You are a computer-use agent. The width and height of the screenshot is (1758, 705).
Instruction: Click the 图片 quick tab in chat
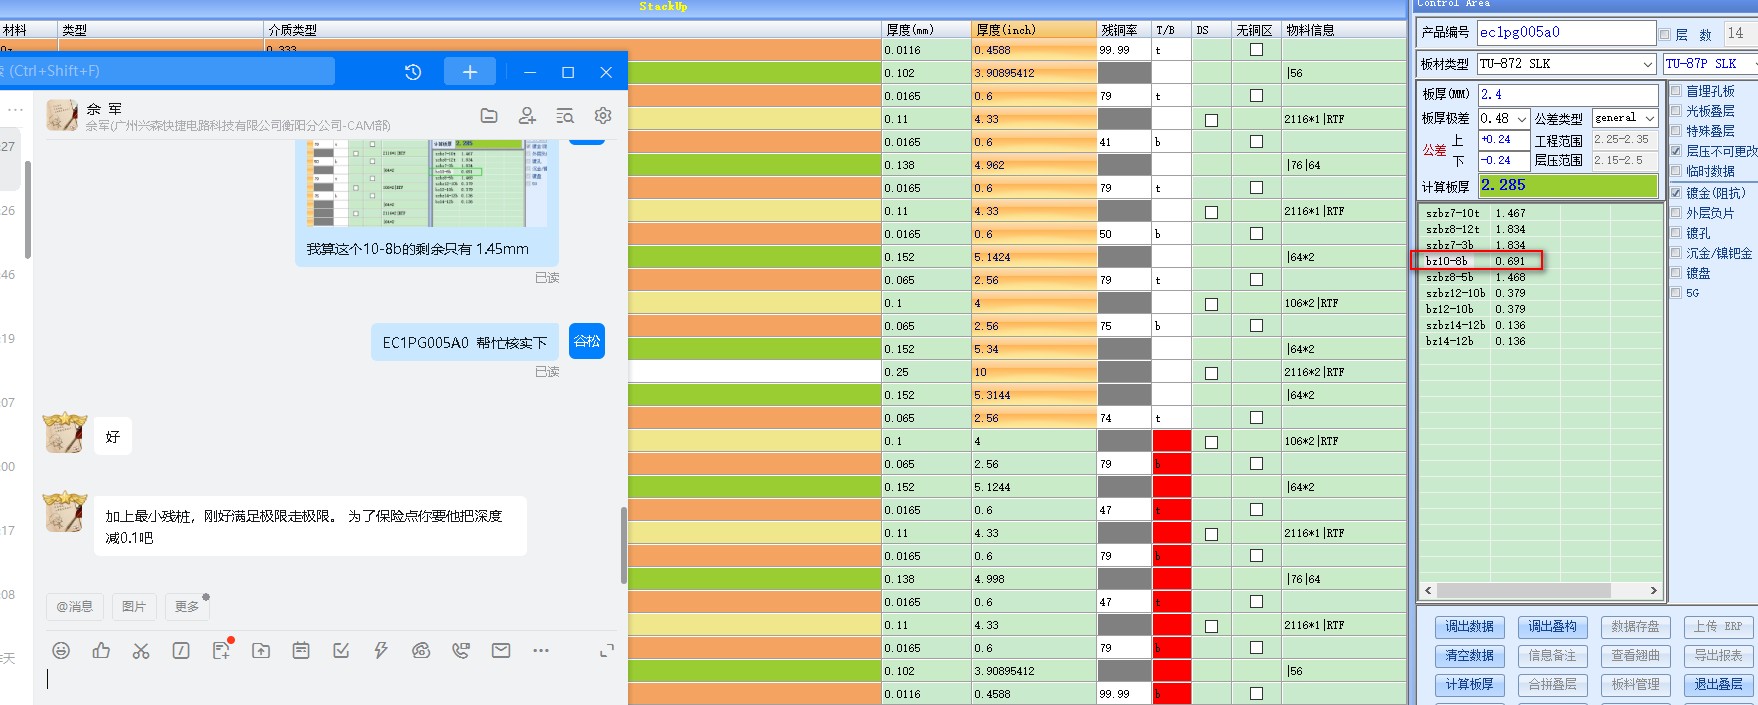click(134, 606)
